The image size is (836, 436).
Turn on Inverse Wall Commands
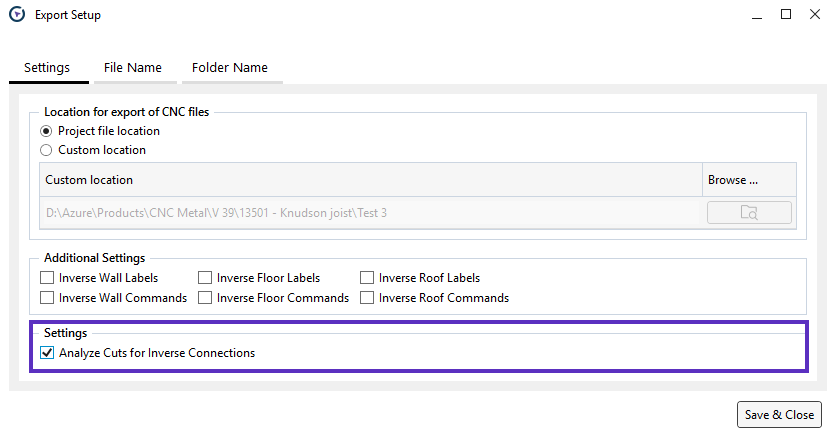(47, 298)
